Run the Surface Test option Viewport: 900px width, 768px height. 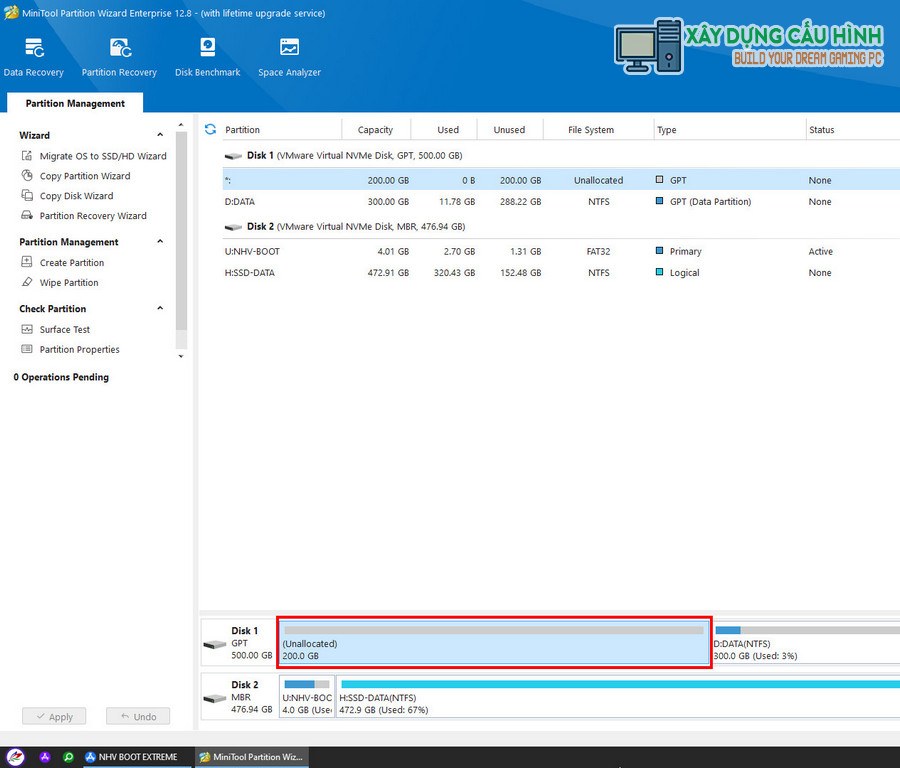(x=64, y=330)
